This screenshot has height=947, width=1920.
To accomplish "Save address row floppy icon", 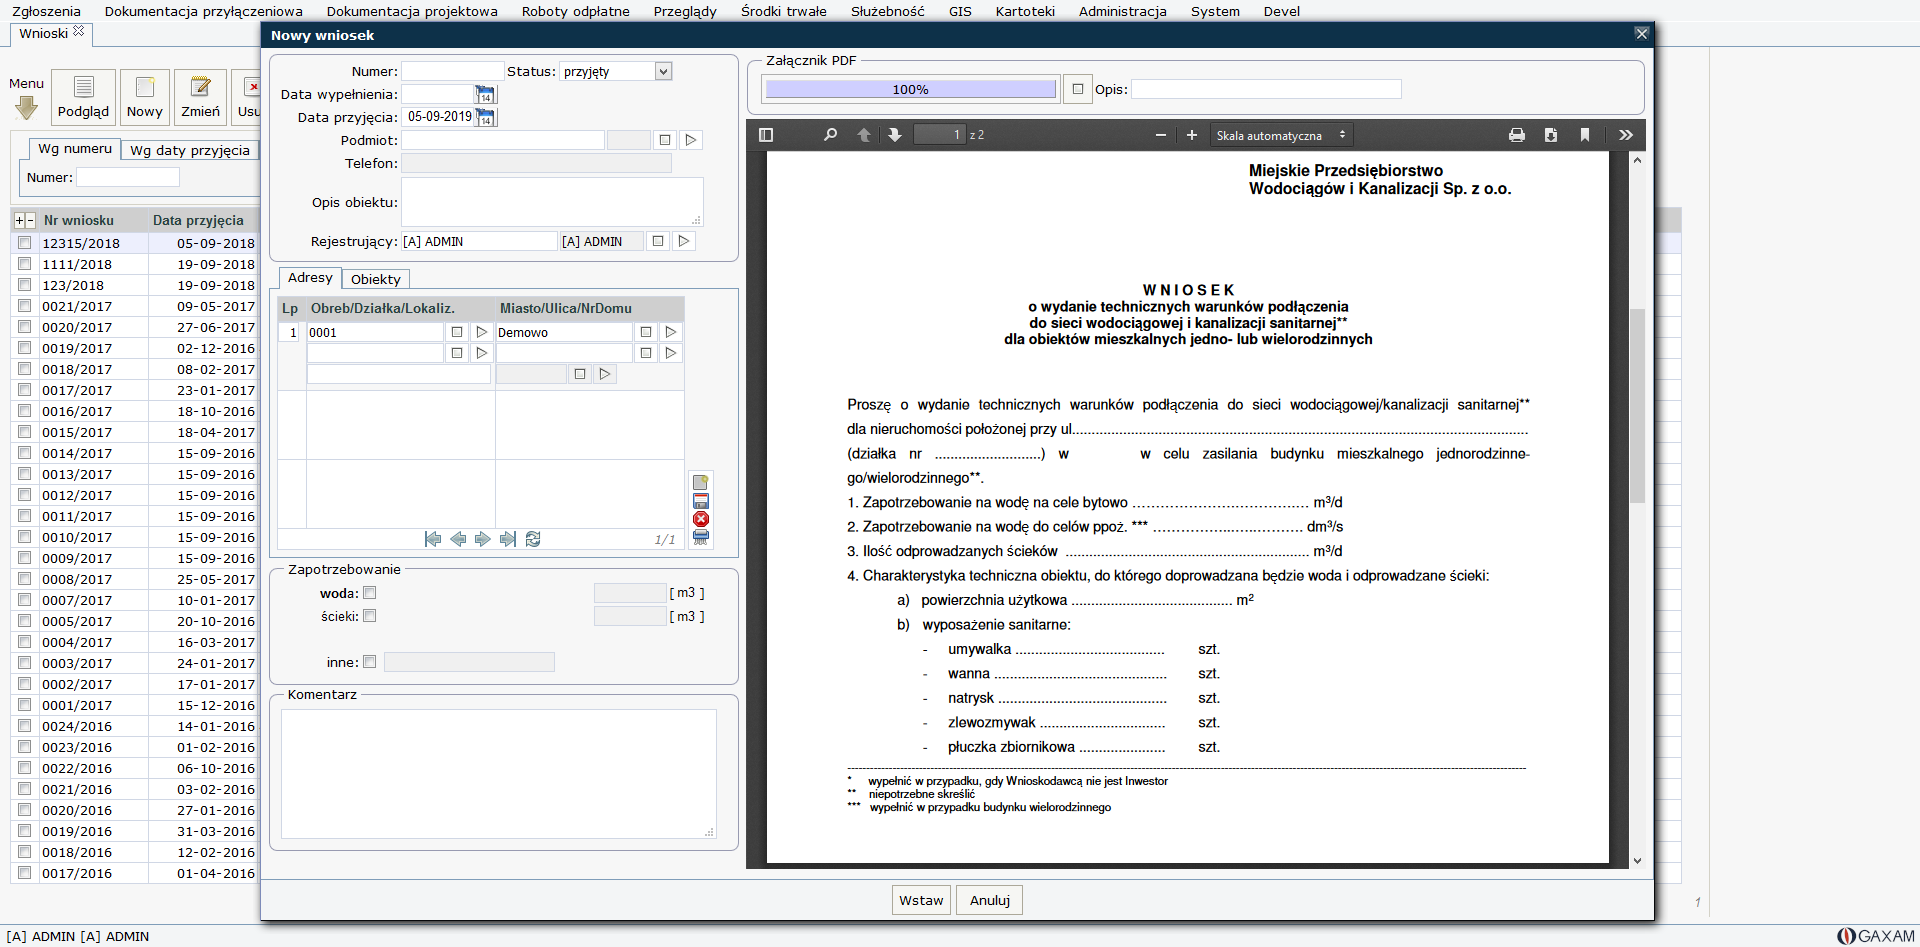I will tap(701, 501).
